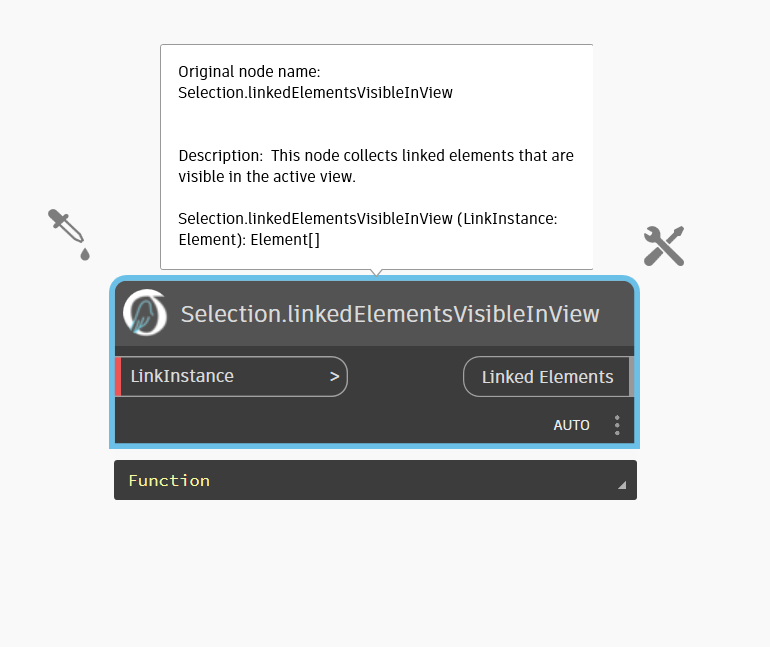Select the node title Selection.linkedElementsVisibleInView
Screen dimensions: 770x647
click(x=390, y=314)
